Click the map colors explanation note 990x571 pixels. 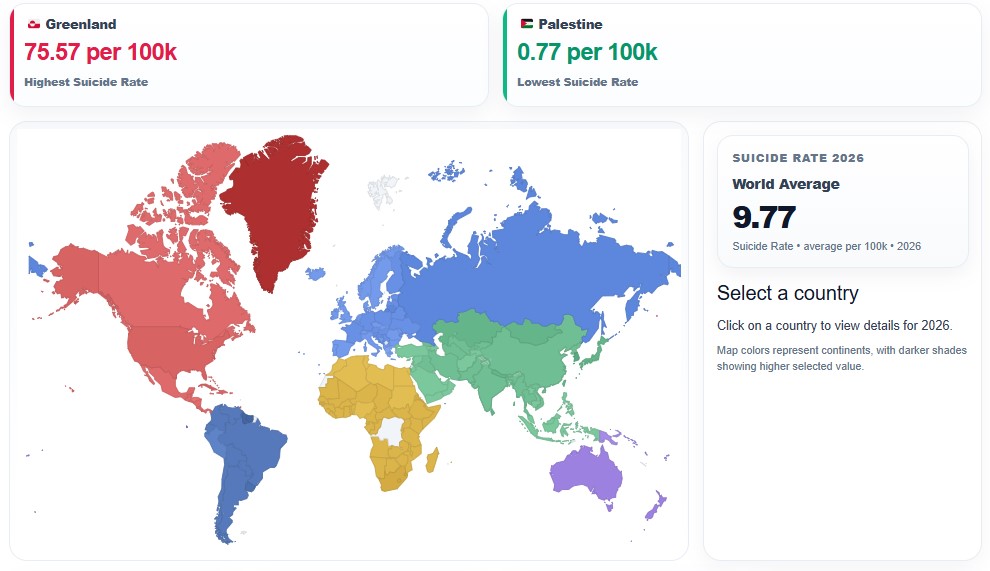[x=842, y=358]
